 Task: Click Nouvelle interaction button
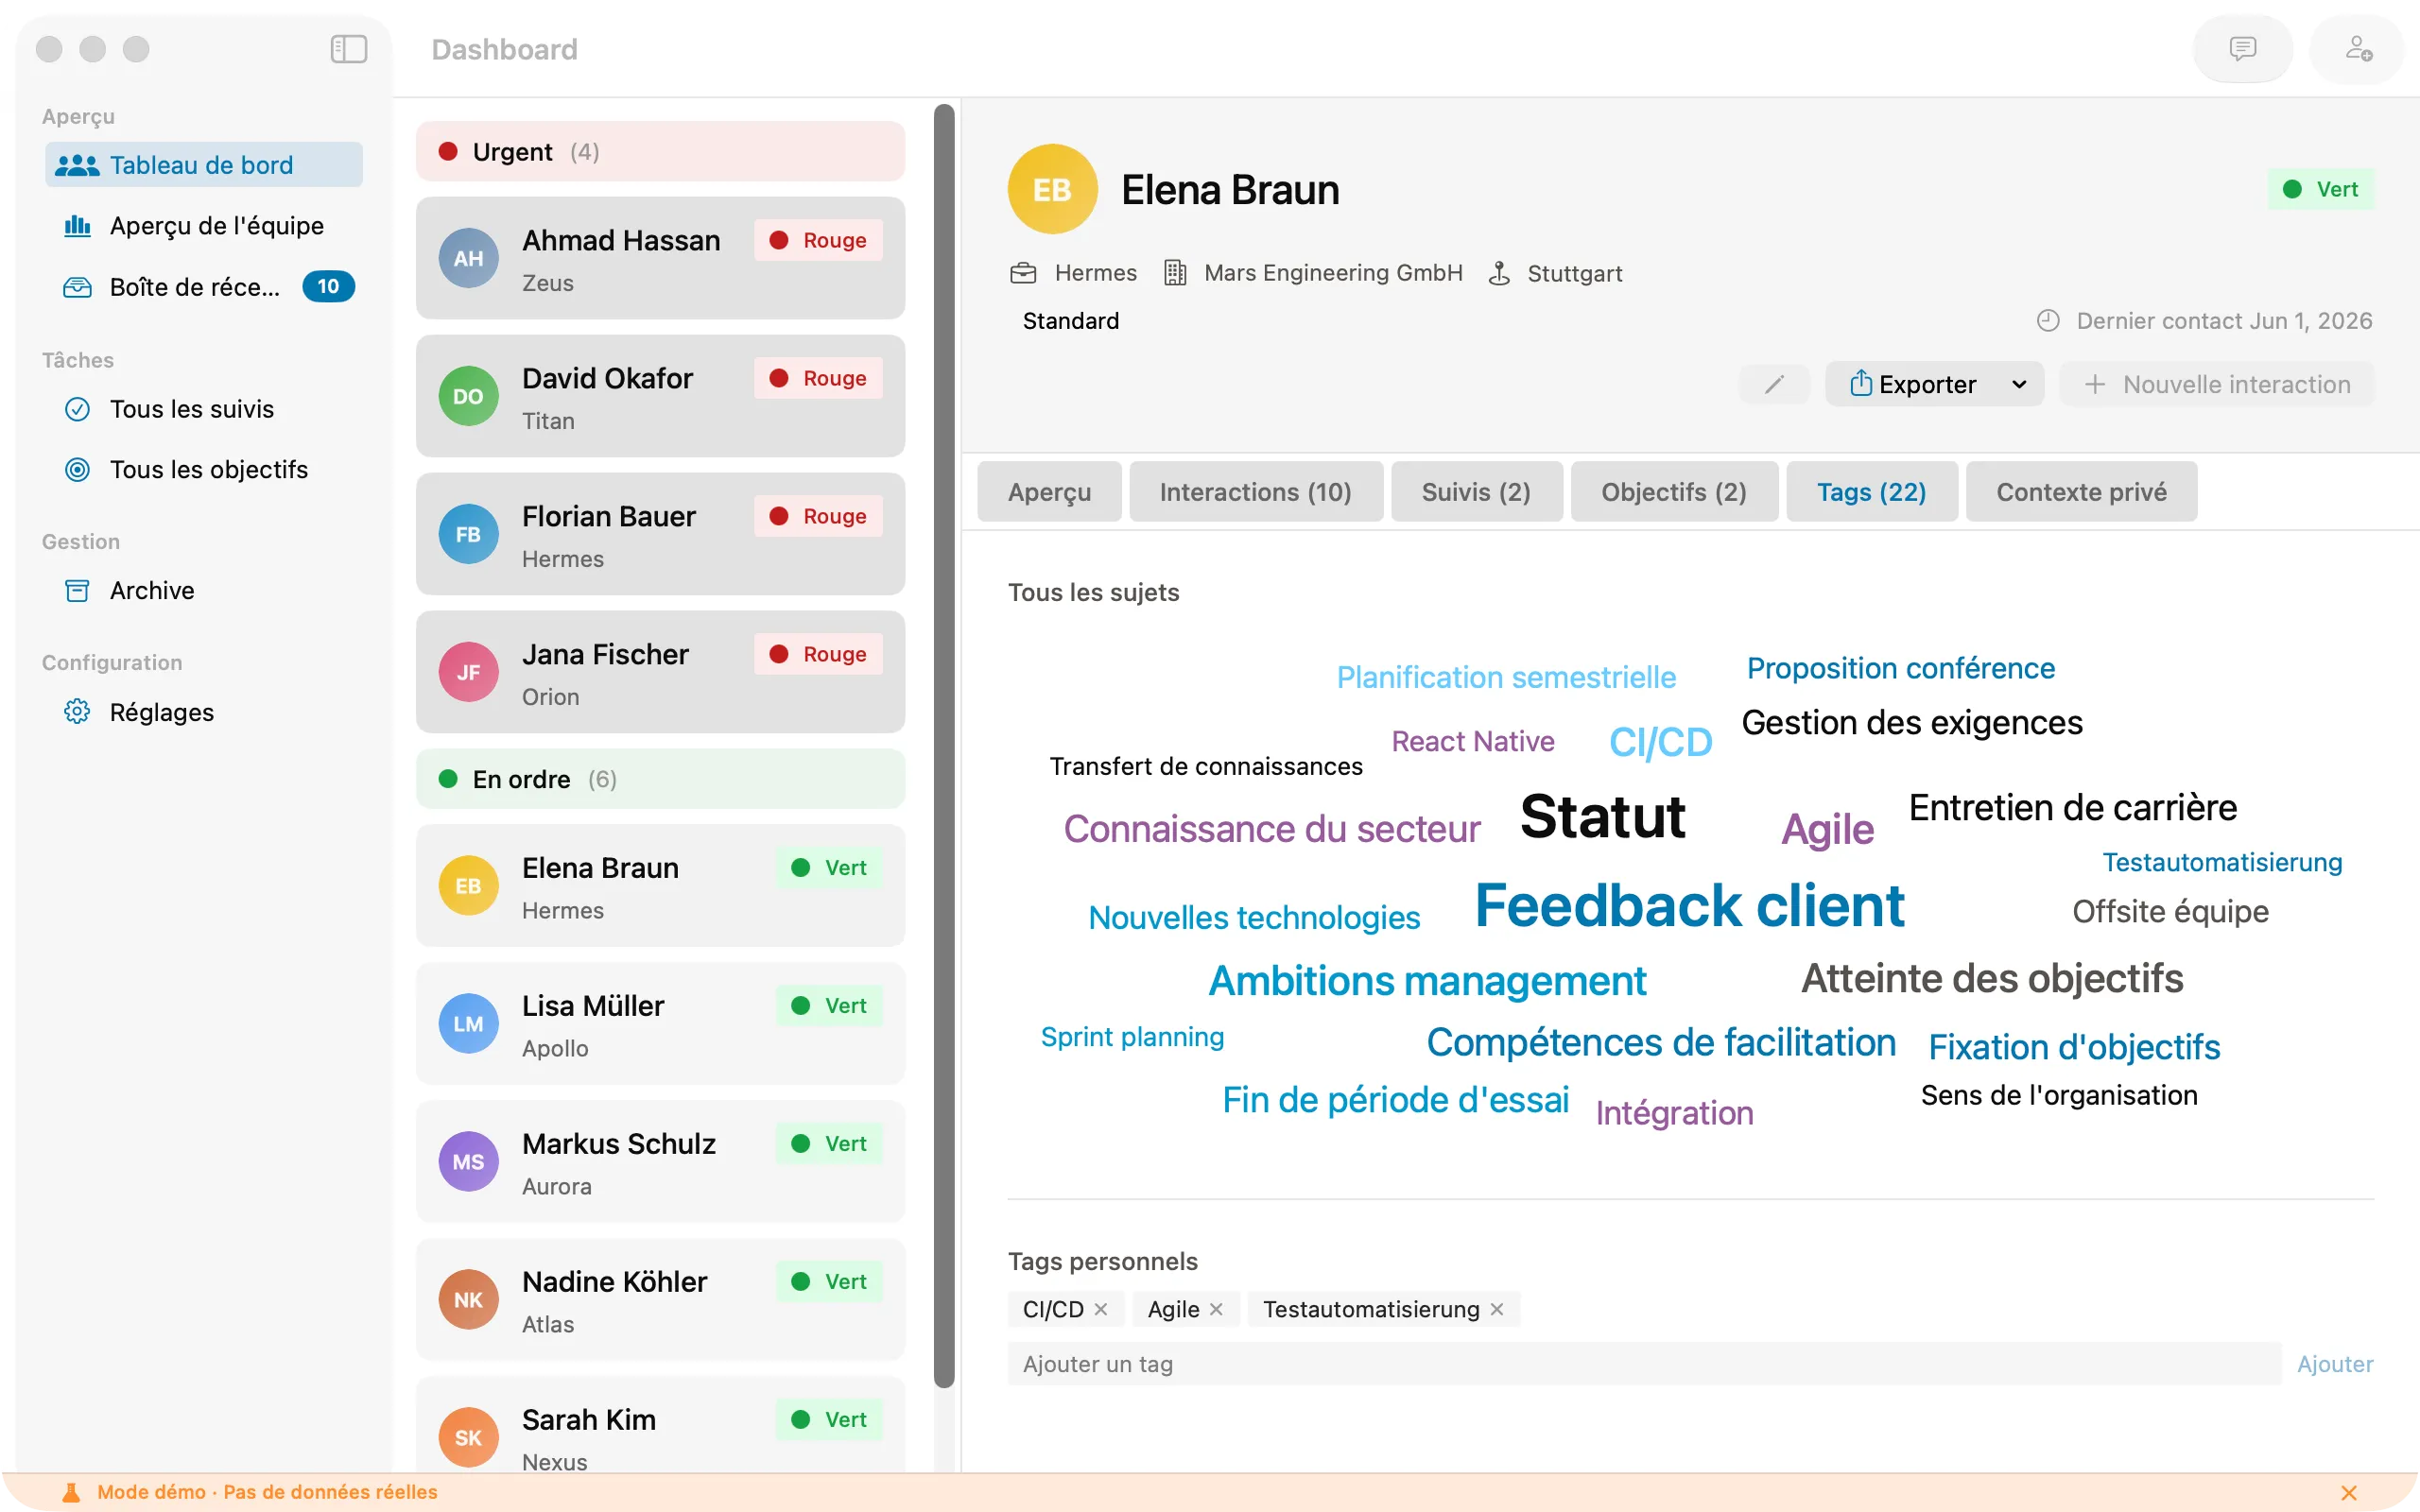[2217, 385]
